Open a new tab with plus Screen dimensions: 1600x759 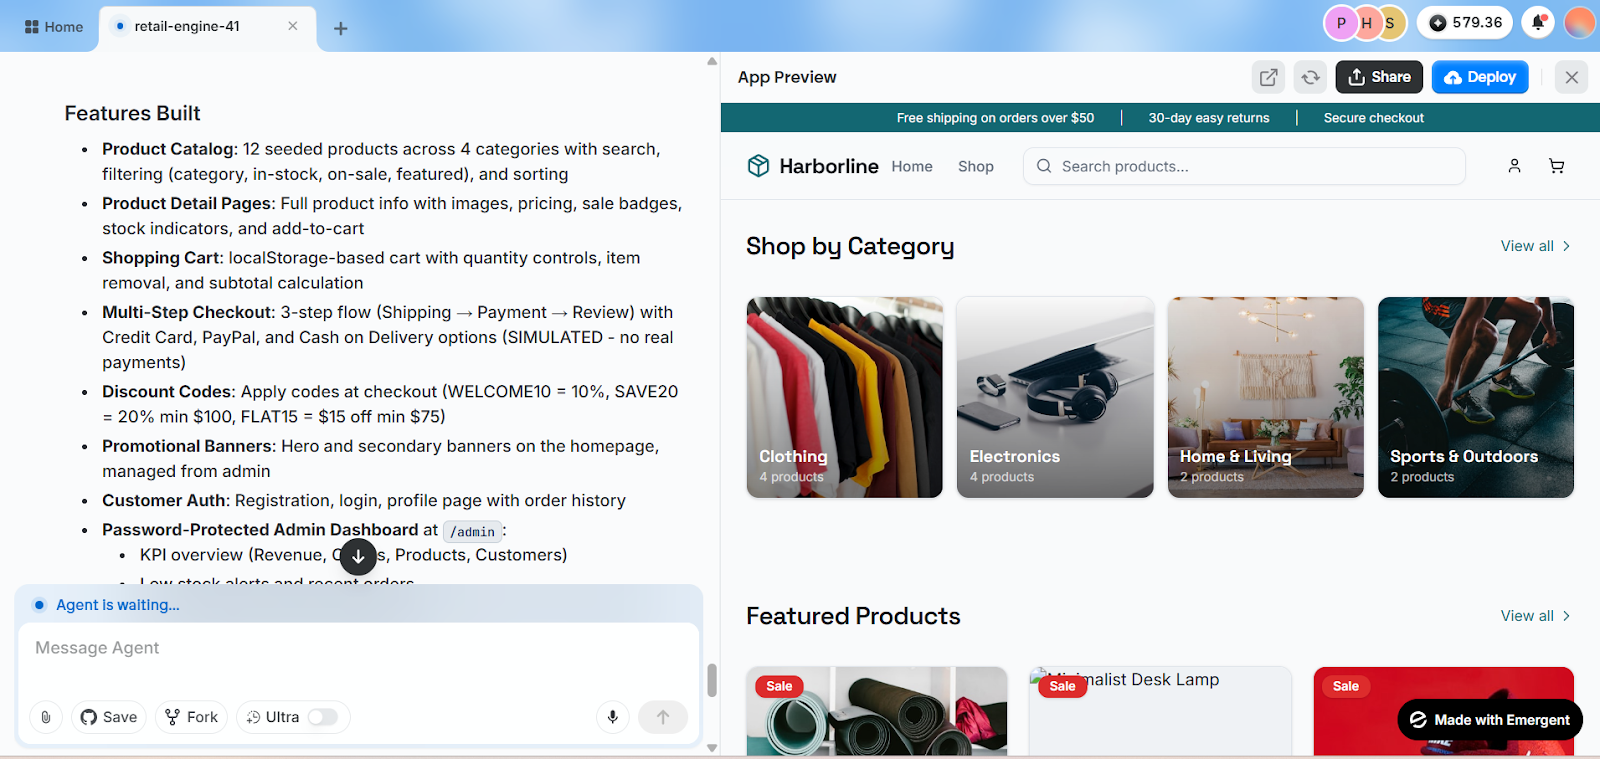[x=340, y=28]
